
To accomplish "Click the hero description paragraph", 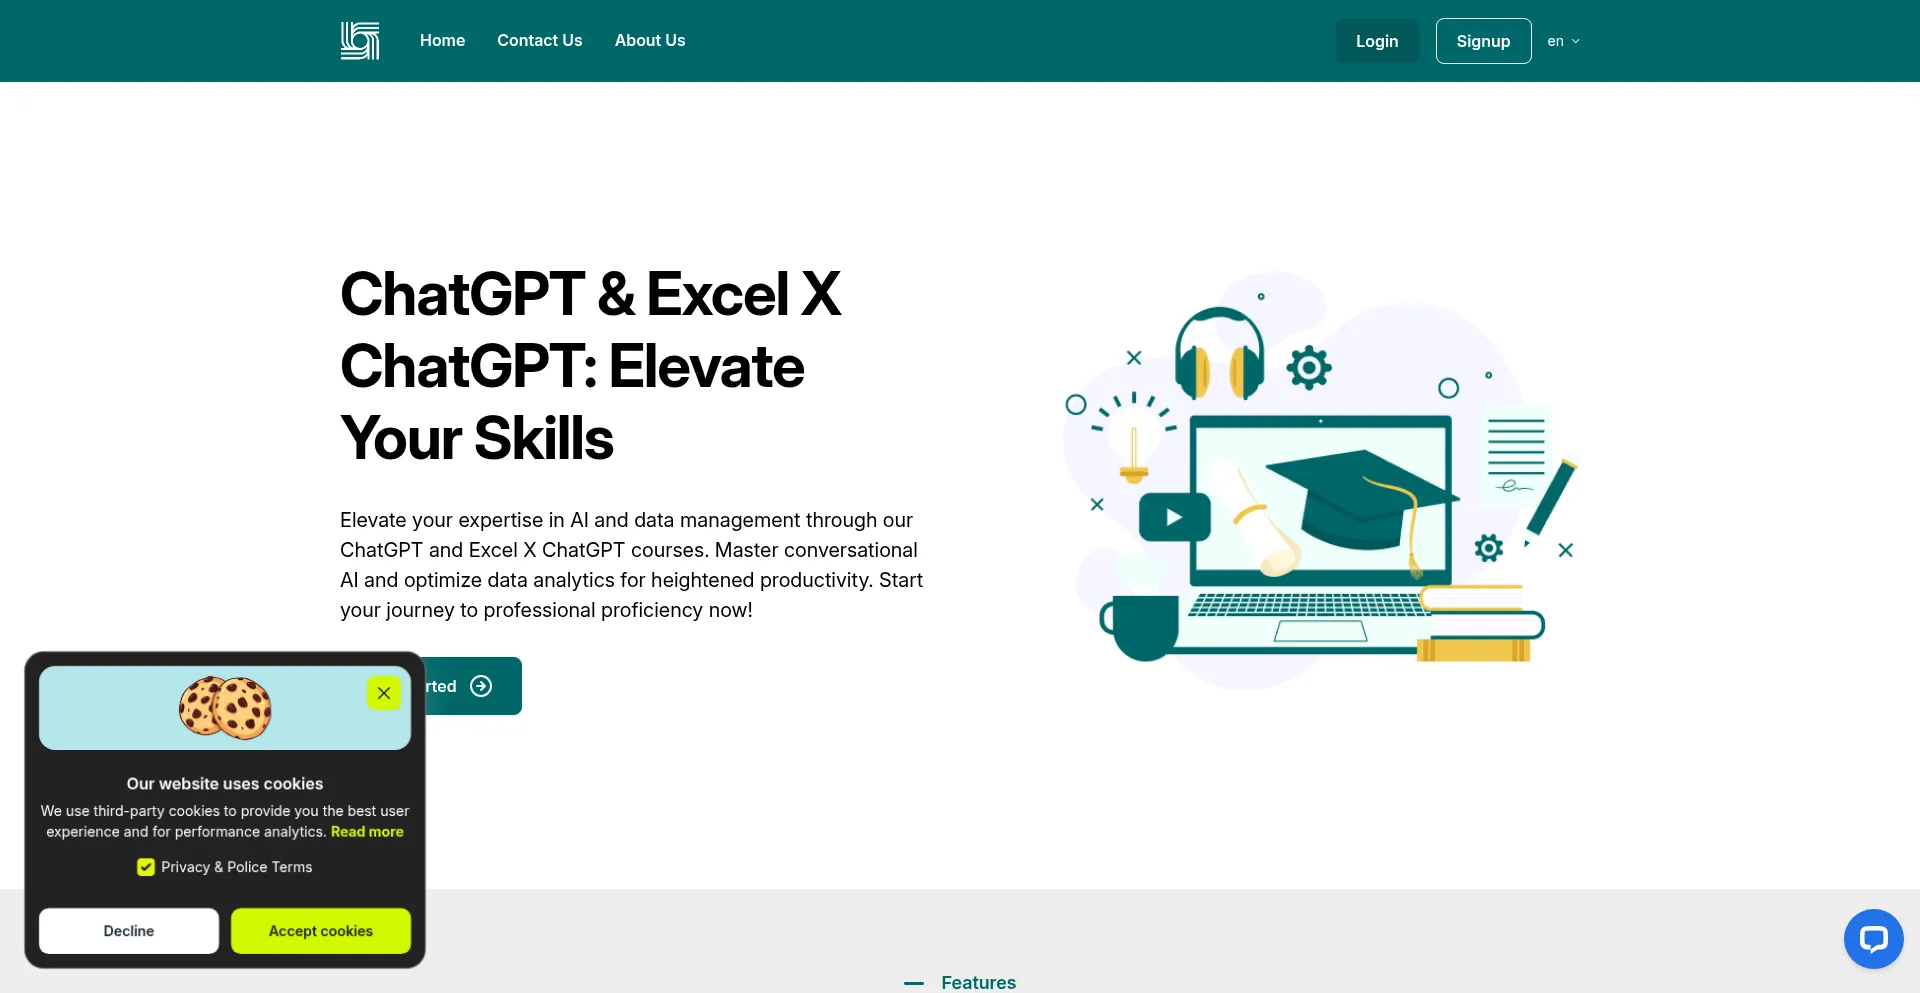I will [x=632, y=565].
